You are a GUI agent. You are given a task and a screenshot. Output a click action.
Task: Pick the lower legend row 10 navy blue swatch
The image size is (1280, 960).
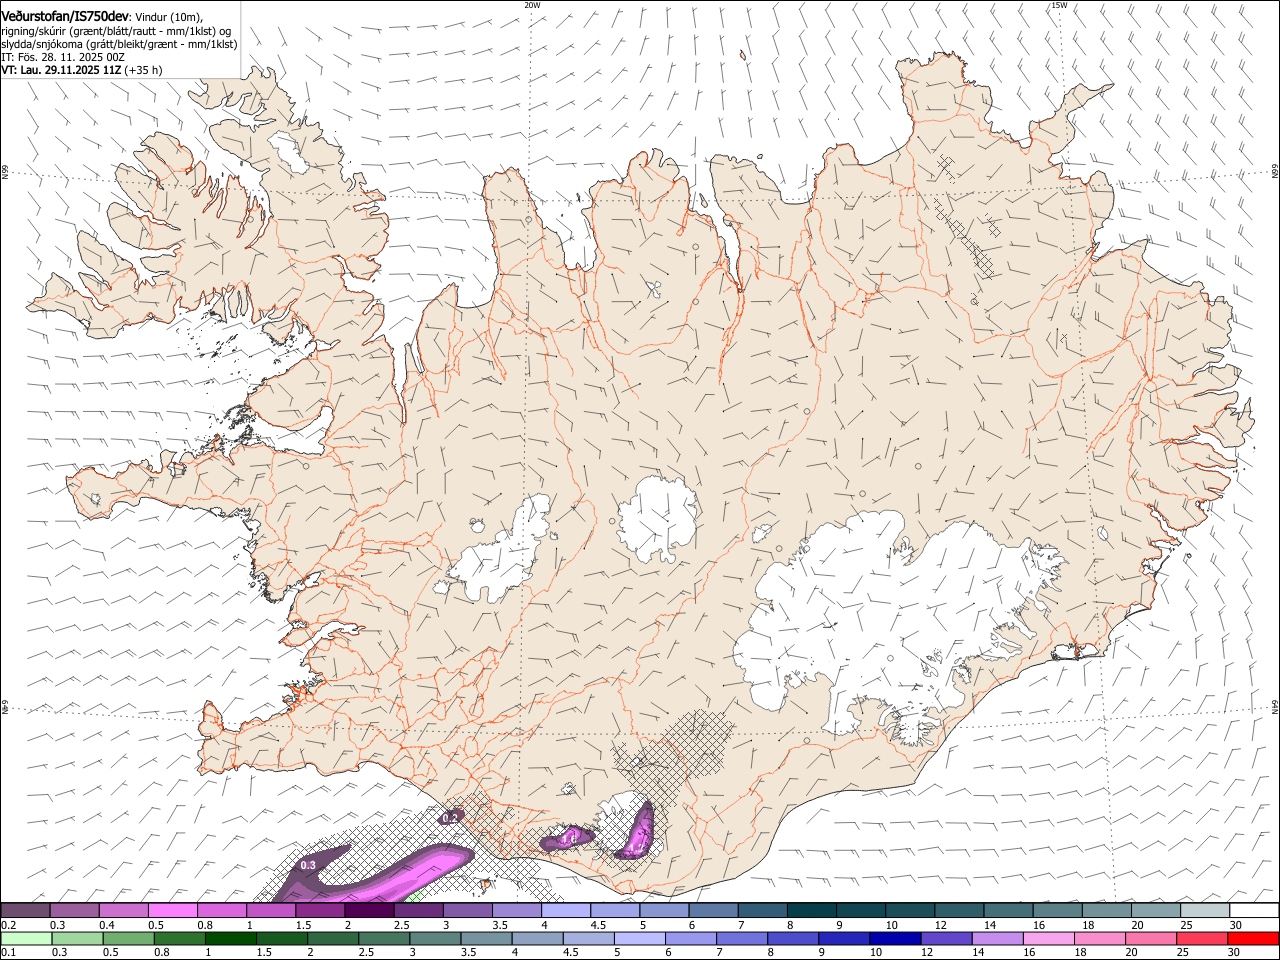coord(895,939)
